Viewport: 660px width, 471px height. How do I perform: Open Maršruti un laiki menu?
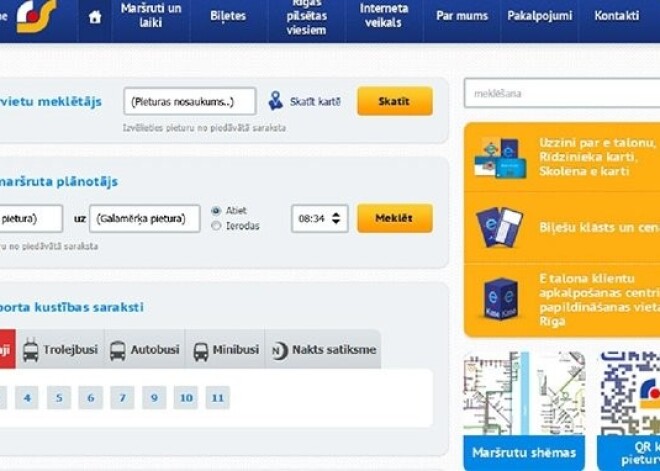click(x=151, y=15)
